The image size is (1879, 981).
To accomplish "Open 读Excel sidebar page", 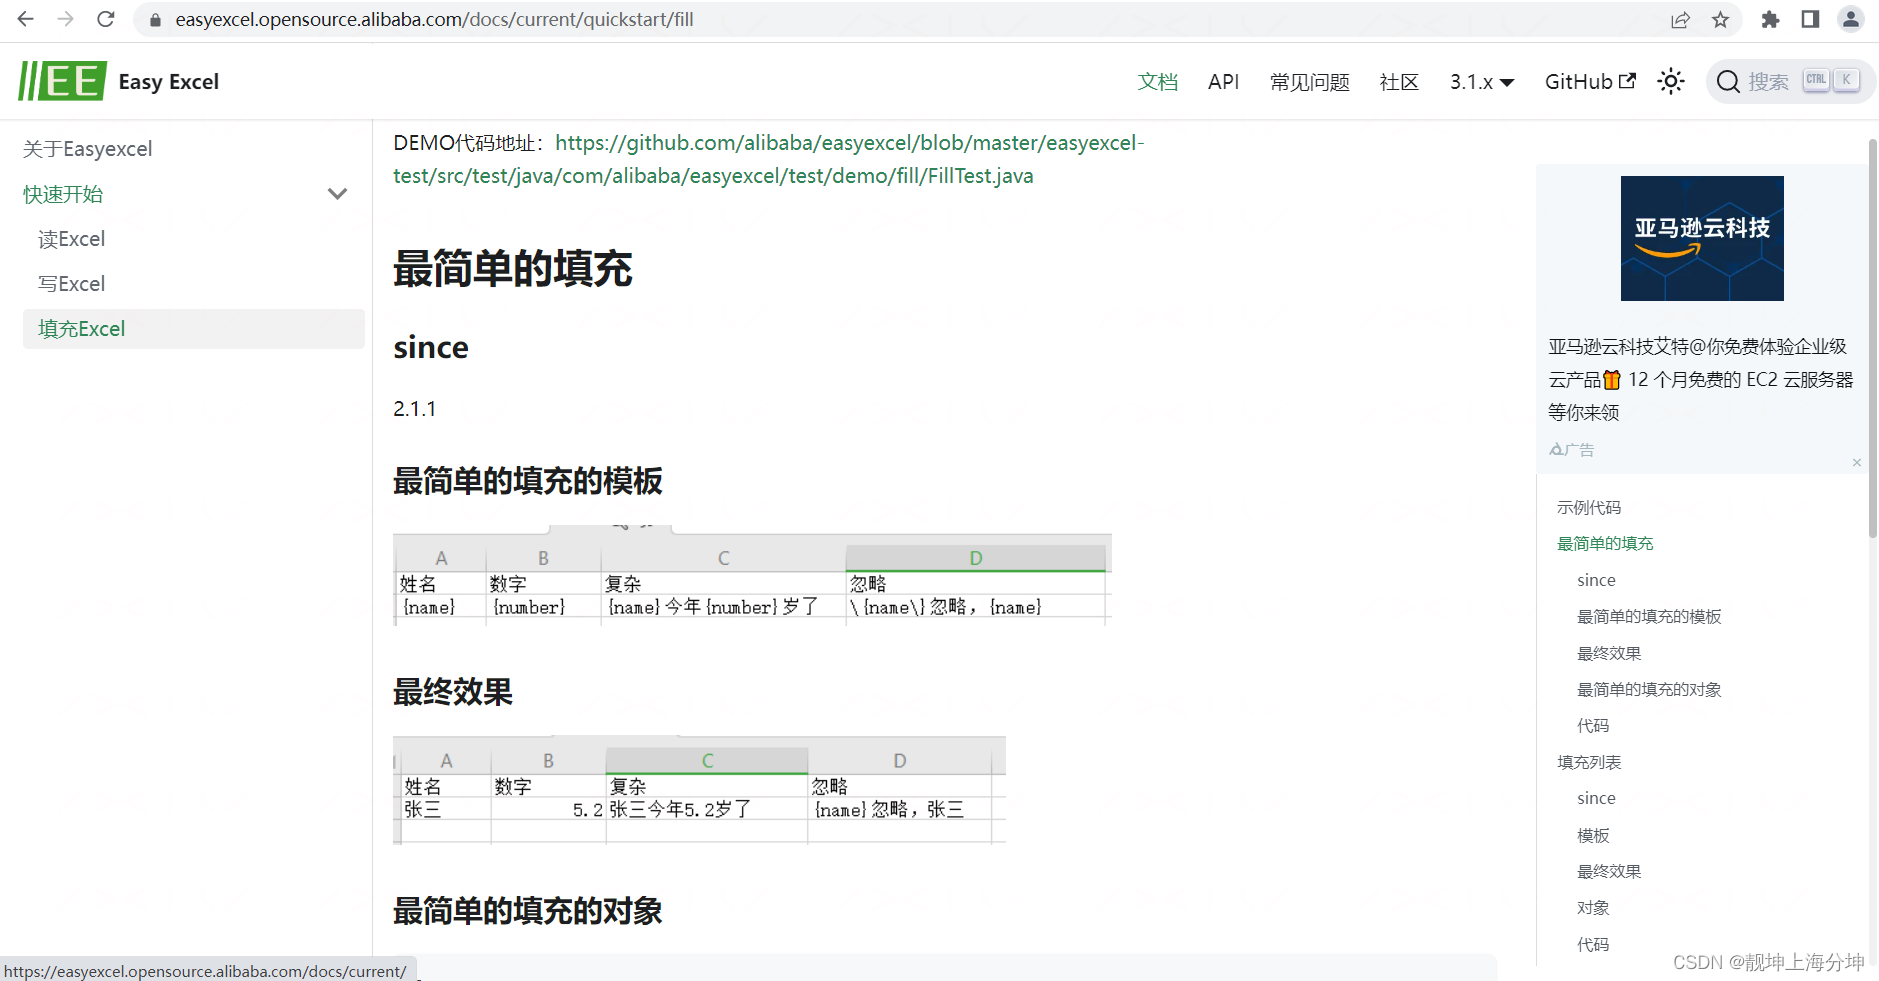I will 71,239.
